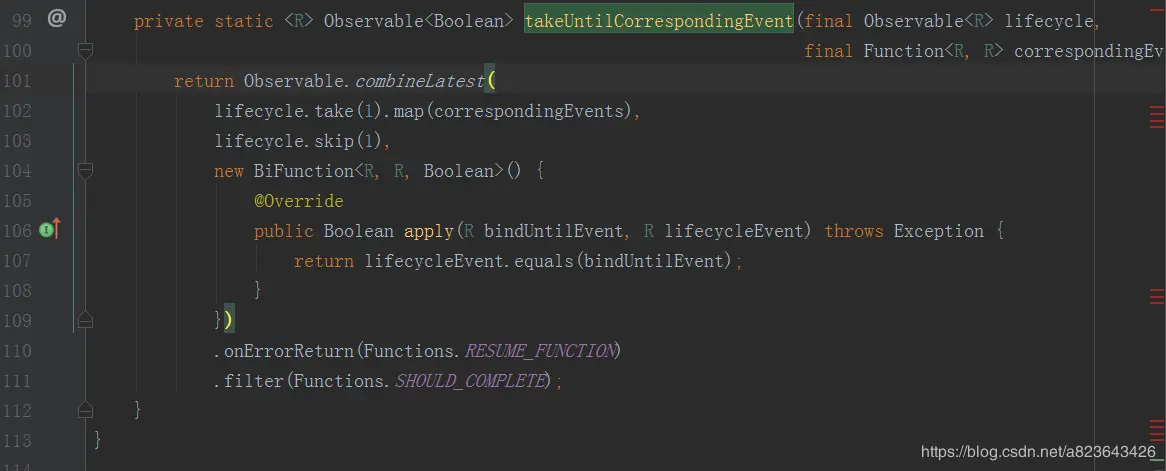Click 'Function<R, R>' parameter type on line 100

pos(934,51)
